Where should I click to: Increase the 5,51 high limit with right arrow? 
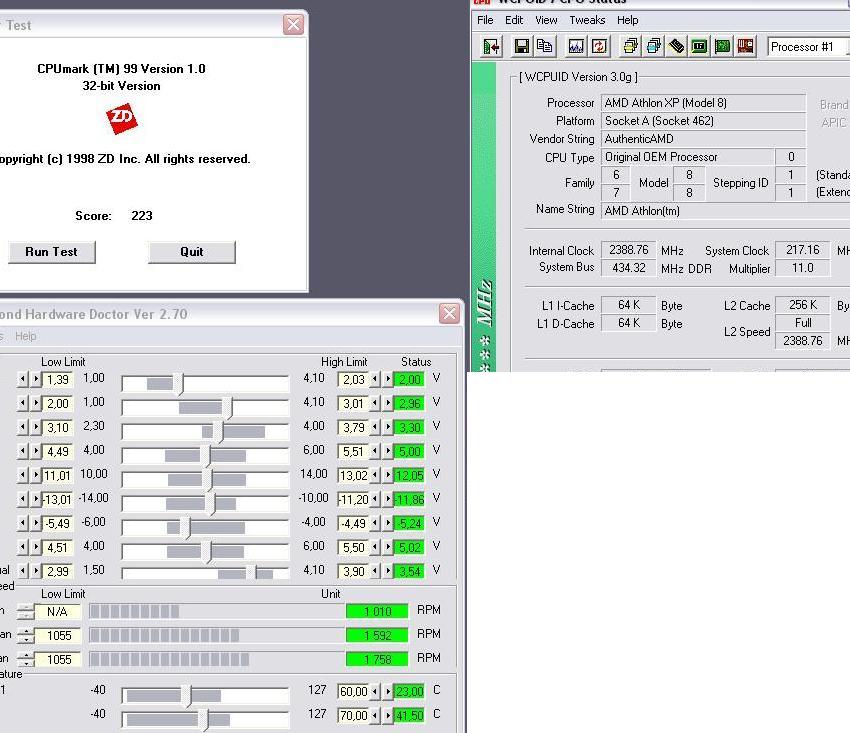click(388, 451)
